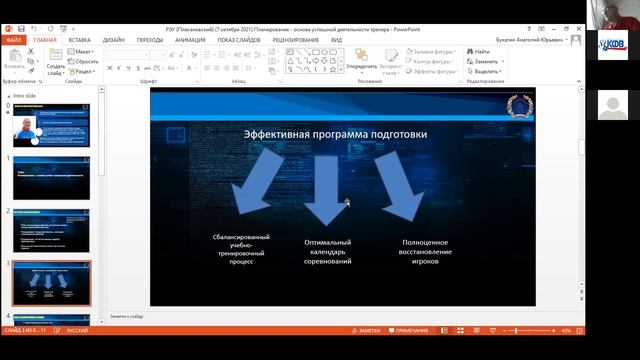Click the zoom slider handle
640x360 pixels.
(x=516, y=331)
